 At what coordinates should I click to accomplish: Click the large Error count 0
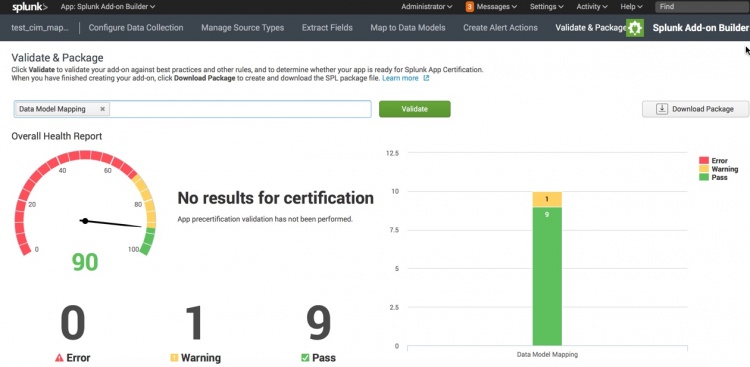pyautogui.click(x=73, y=323)
